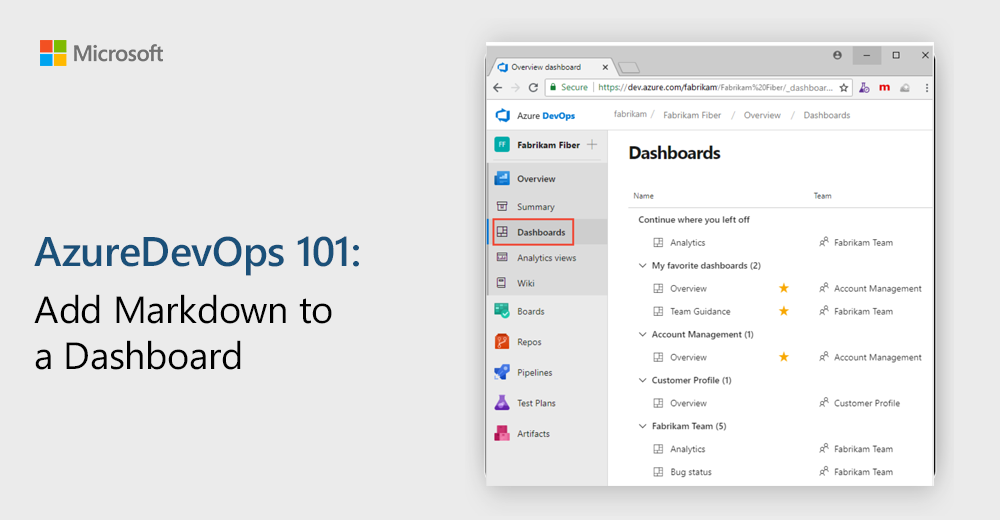Click Fabrikam Team beside Team Guidance
The height and width of the screenshot is (520, 1000).
[x=864, y=311]
